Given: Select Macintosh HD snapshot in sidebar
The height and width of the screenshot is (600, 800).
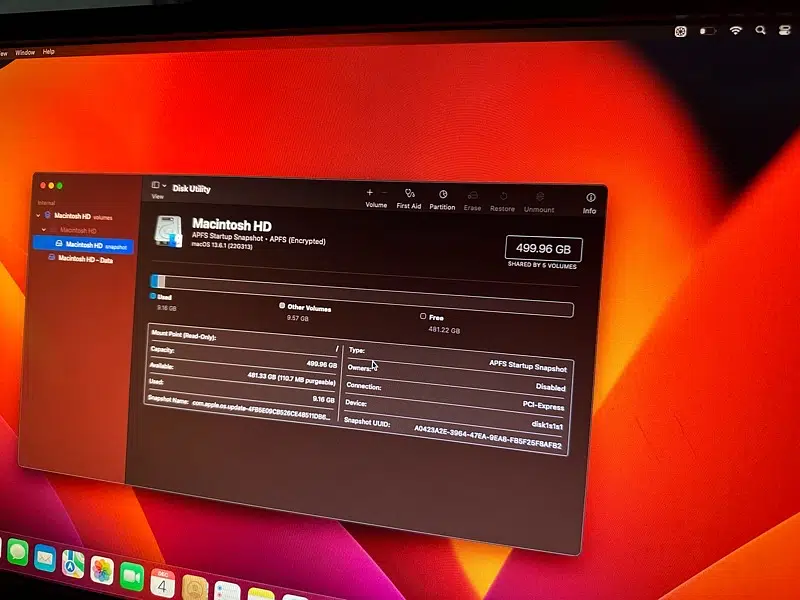Looking at the screenshot, I should click(x=84, y=245).
